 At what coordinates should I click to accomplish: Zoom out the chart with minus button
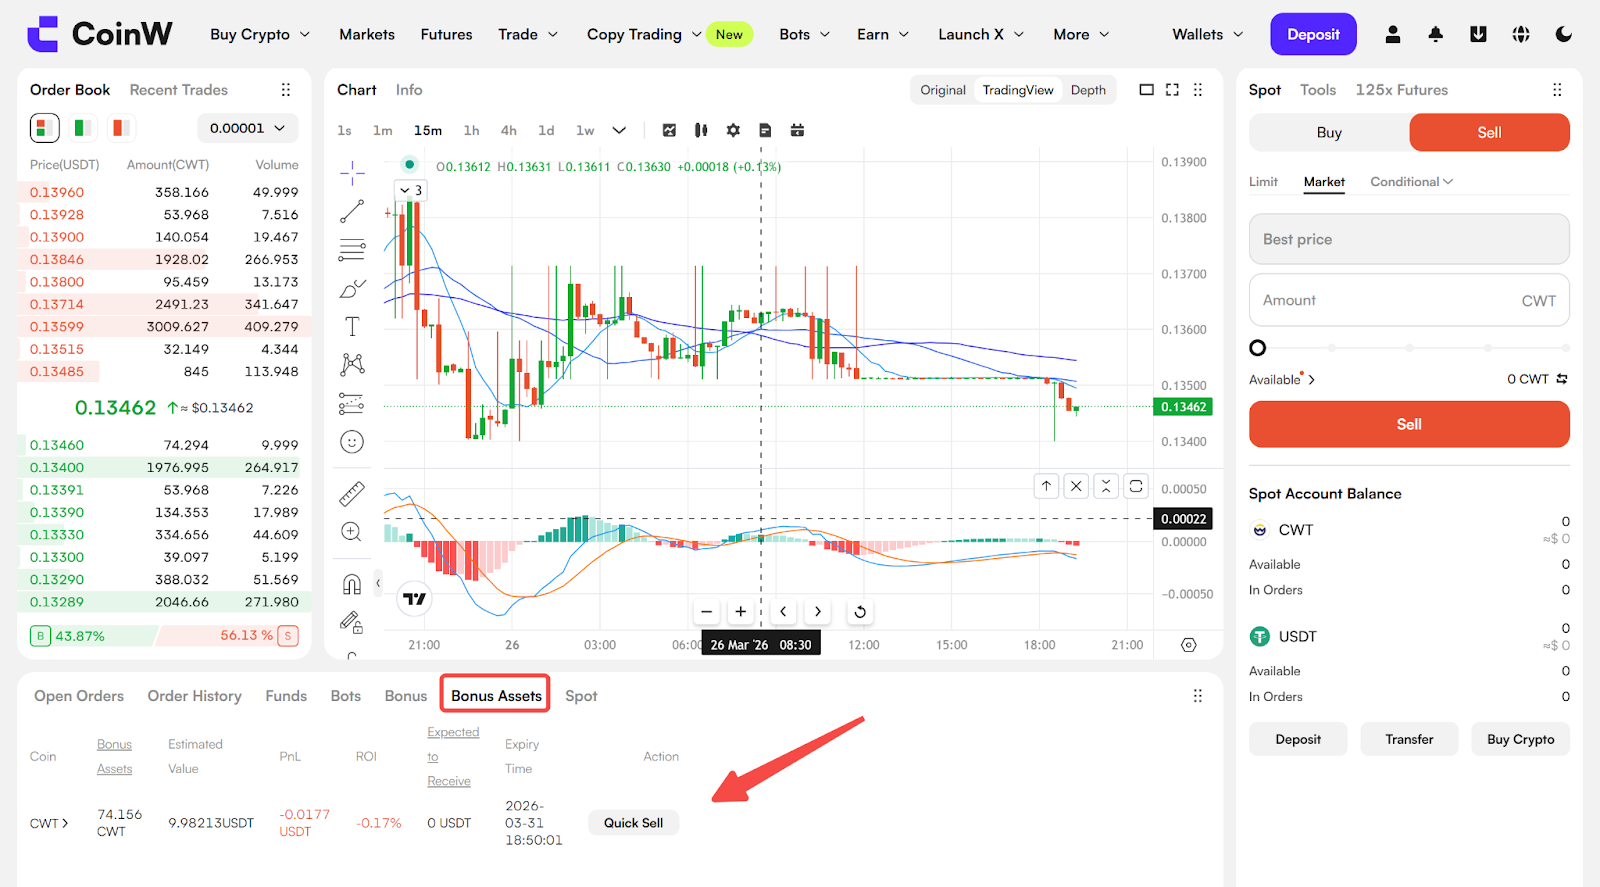click(707, 612)
